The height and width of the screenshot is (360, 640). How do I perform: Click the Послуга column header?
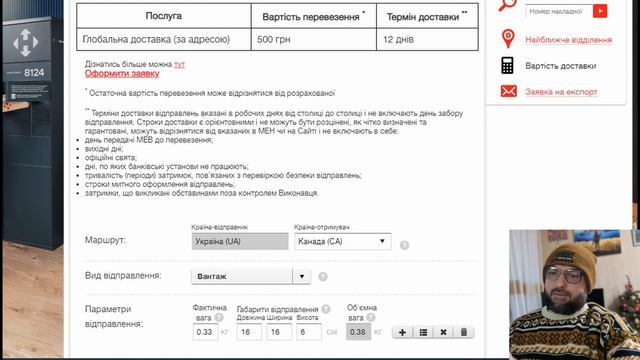164,16
